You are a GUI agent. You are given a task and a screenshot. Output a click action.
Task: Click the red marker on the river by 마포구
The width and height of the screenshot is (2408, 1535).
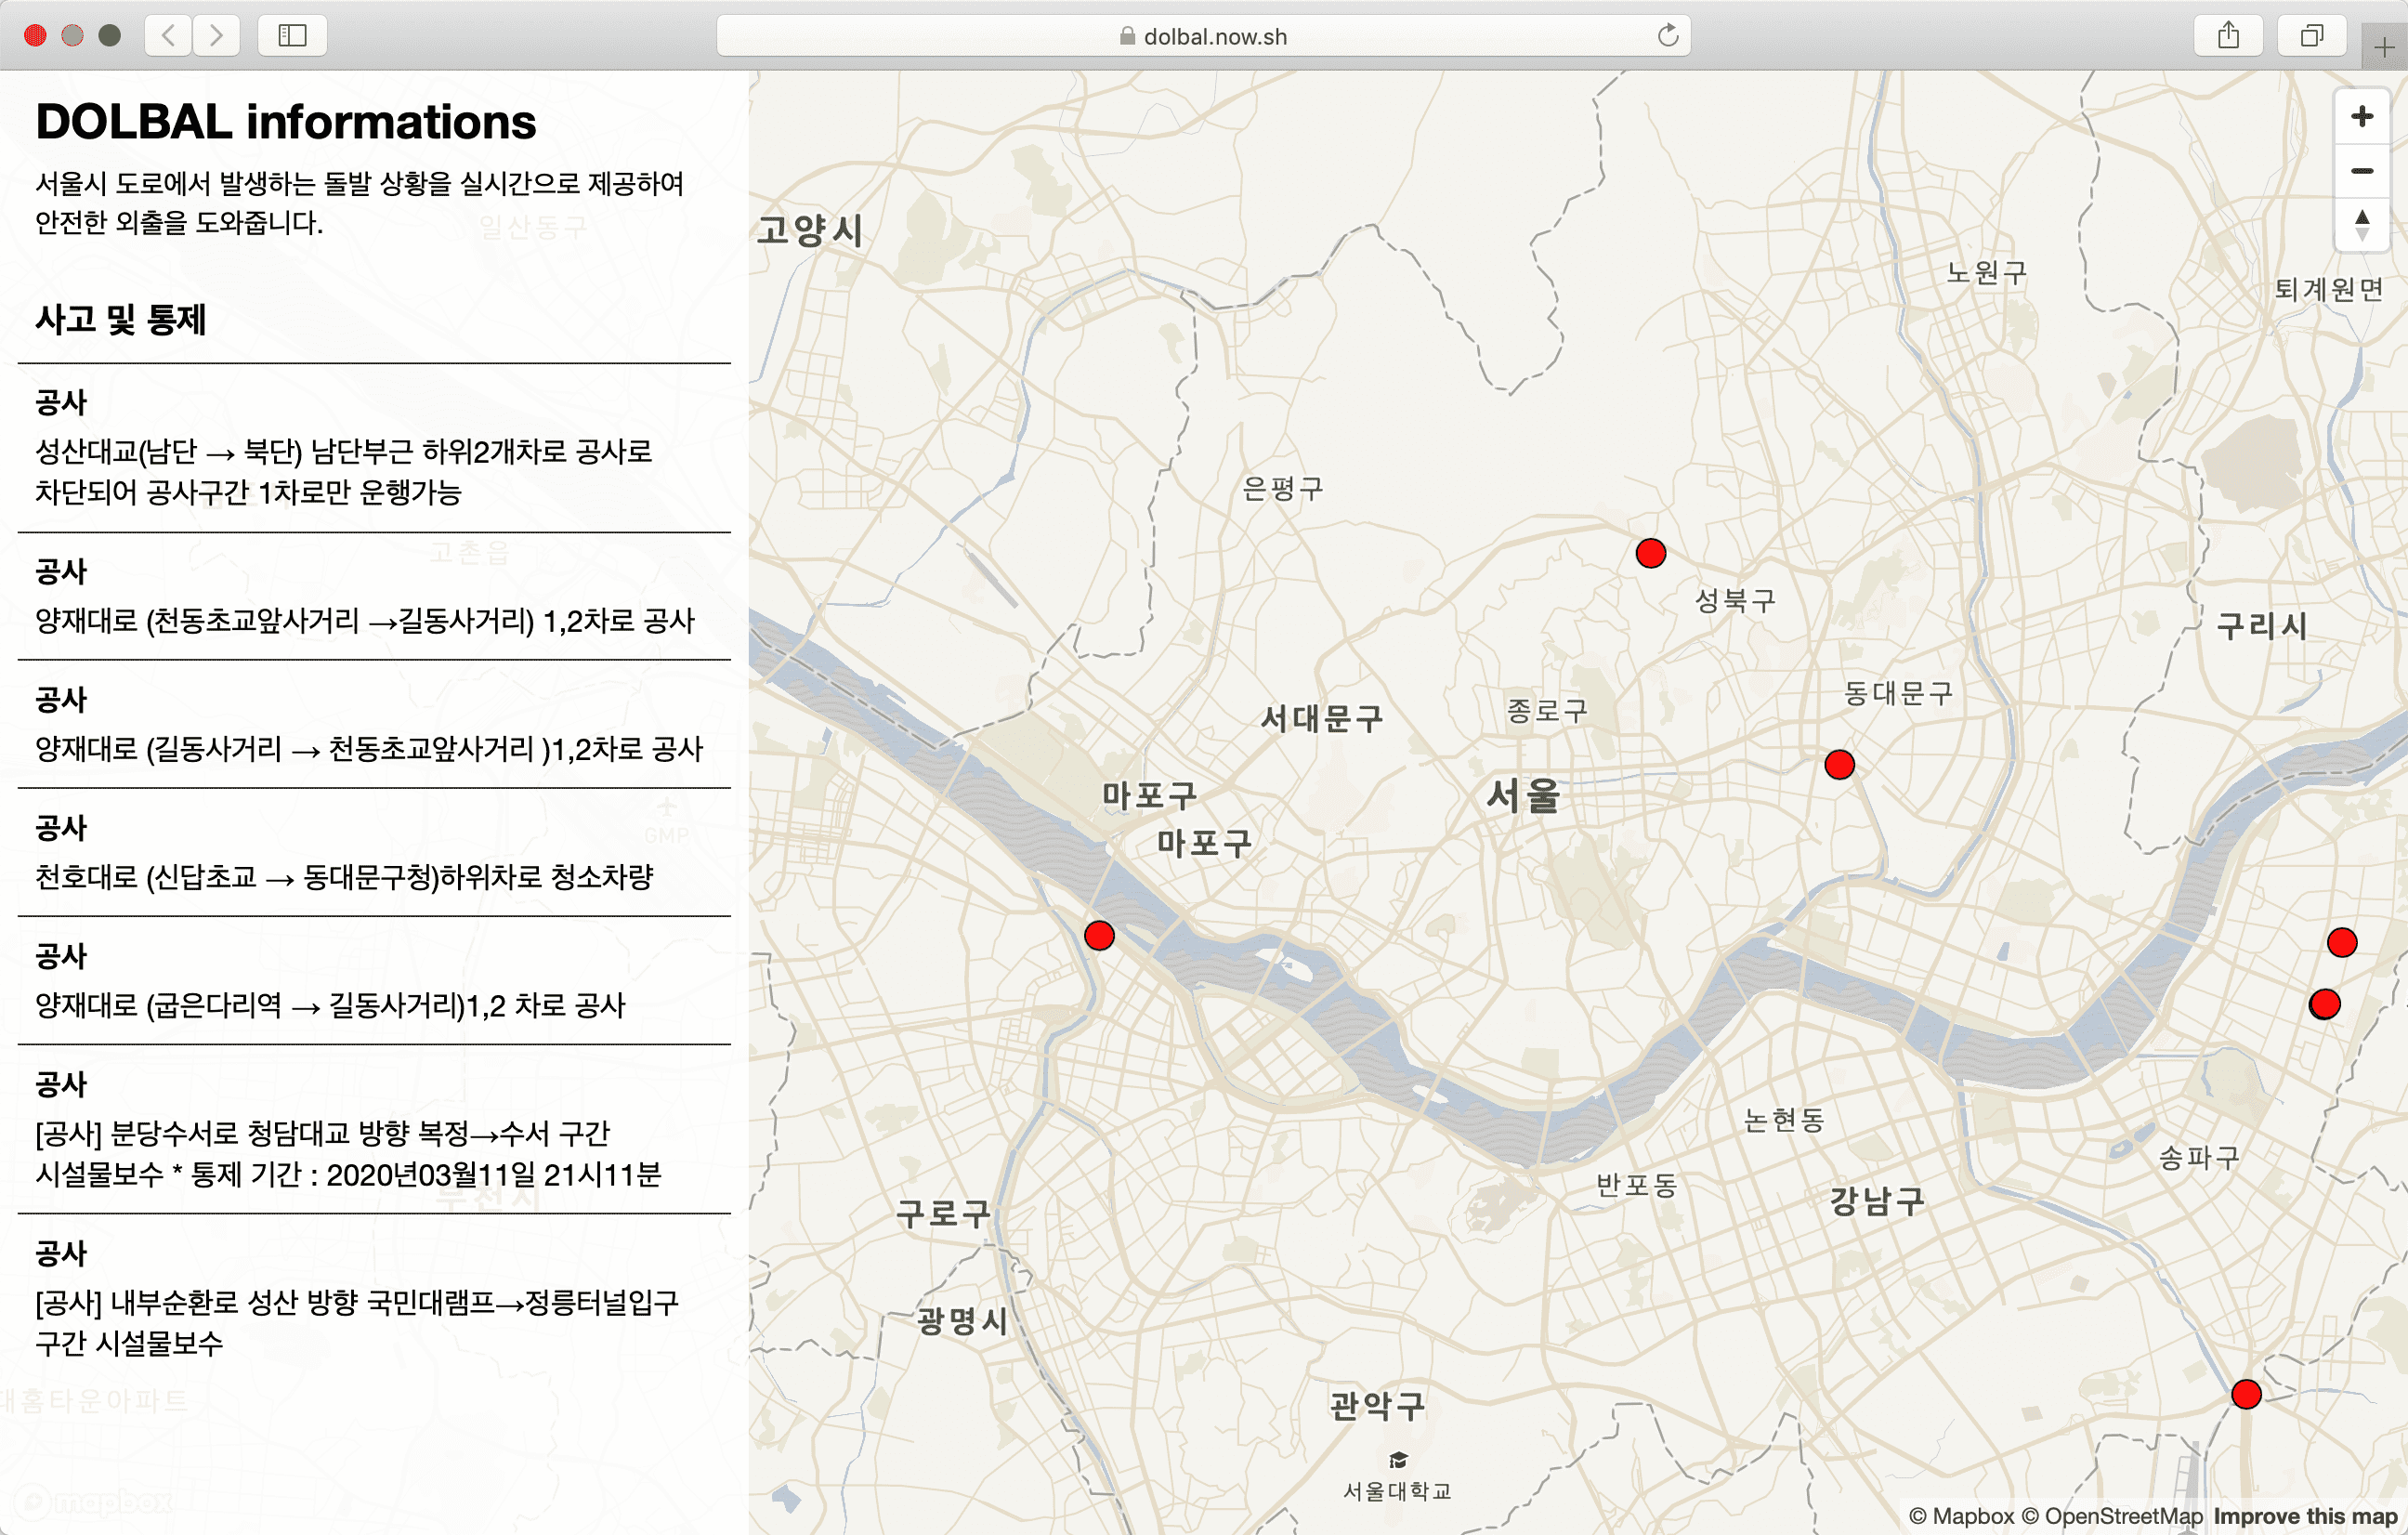click(1099, 936)
